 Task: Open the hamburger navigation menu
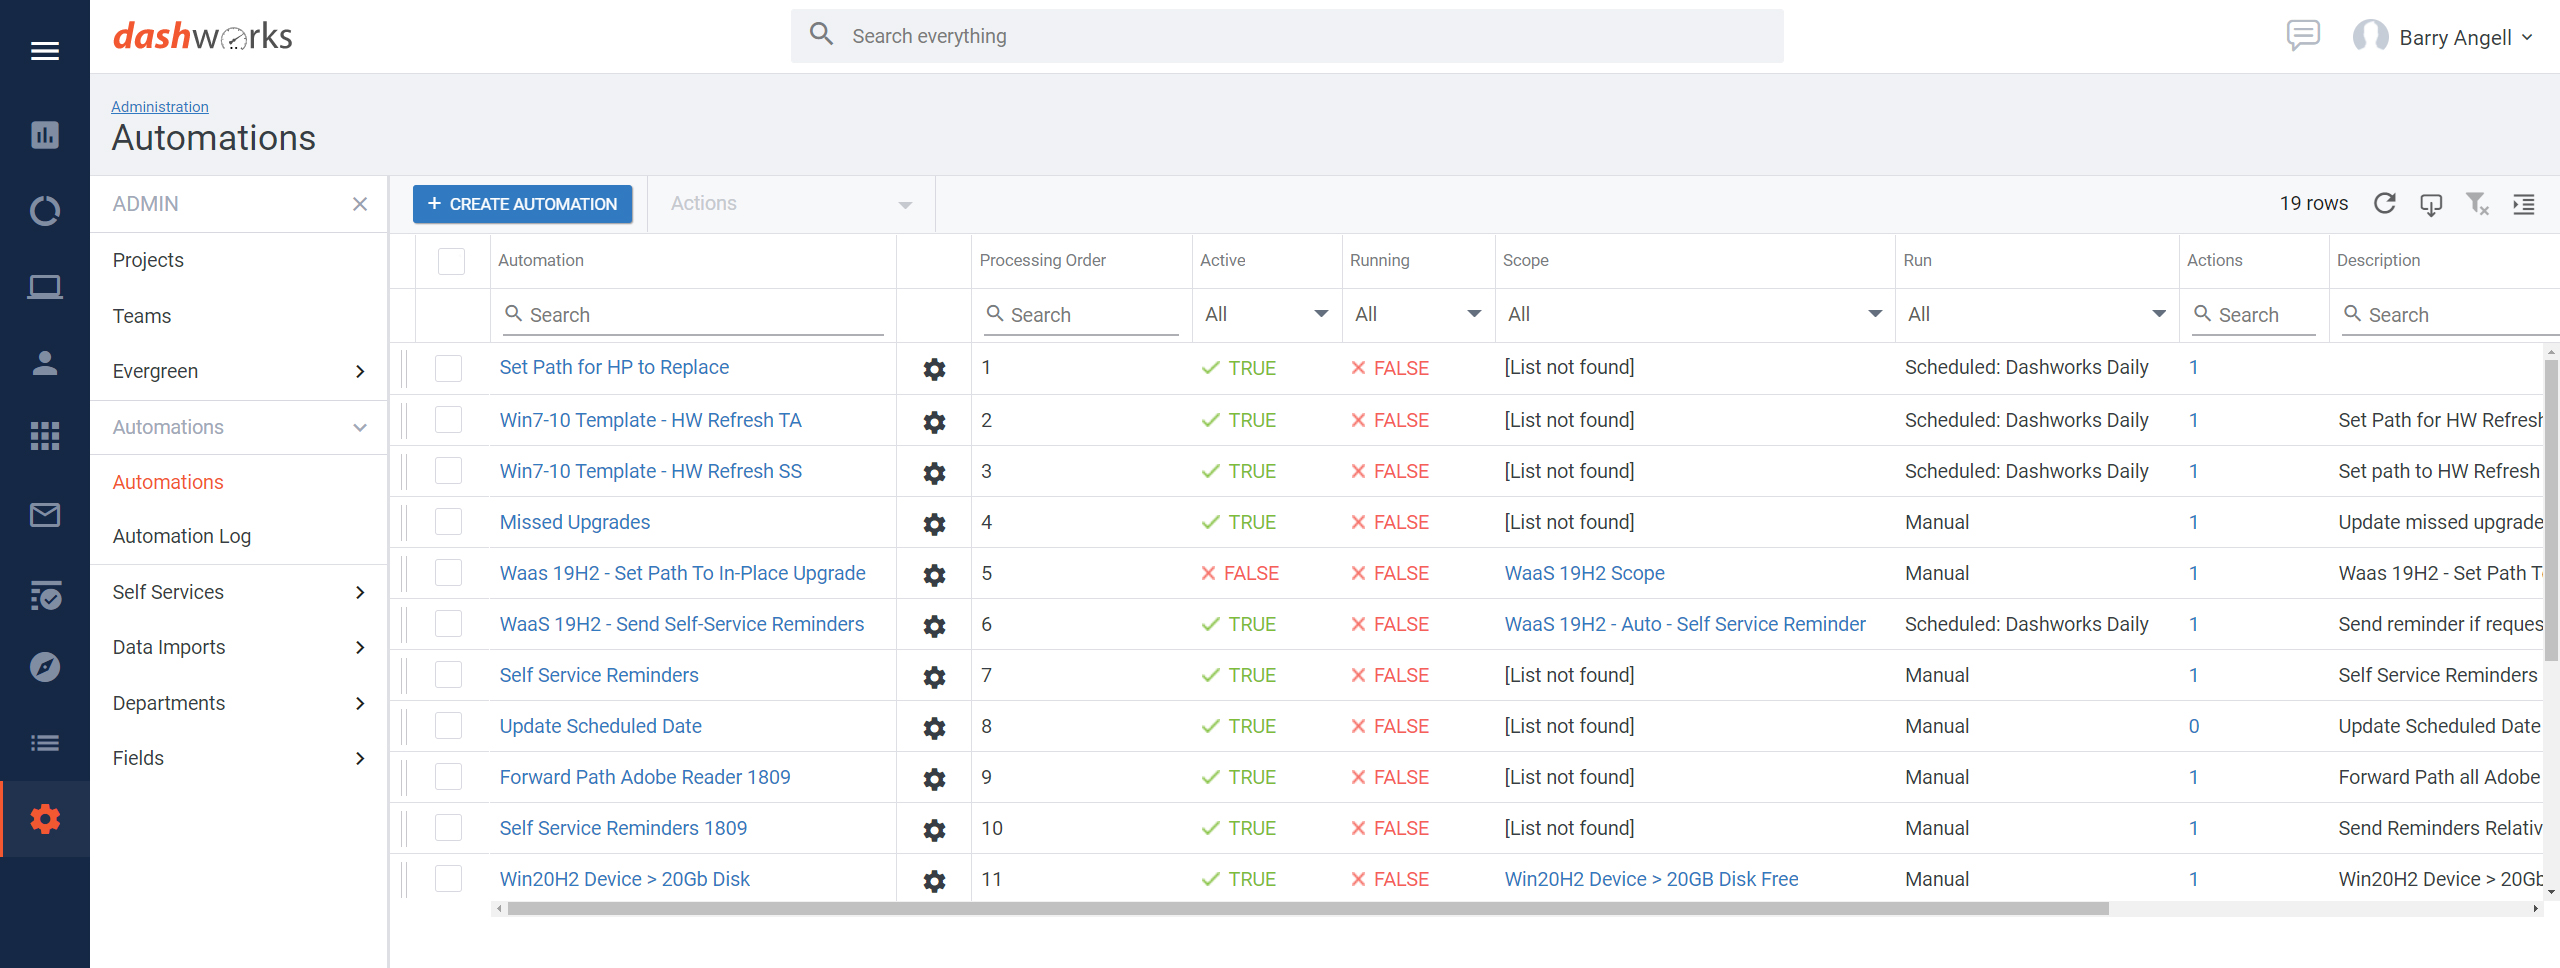point(45,50)
